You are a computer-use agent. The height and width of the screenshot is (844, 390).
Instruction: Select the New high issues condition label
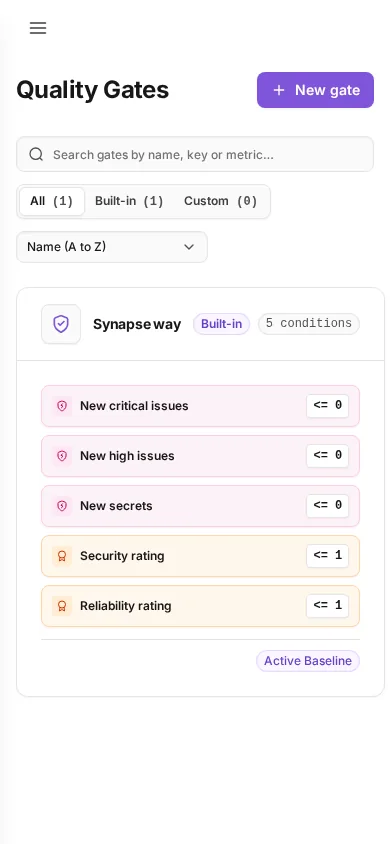click(127, 456)
